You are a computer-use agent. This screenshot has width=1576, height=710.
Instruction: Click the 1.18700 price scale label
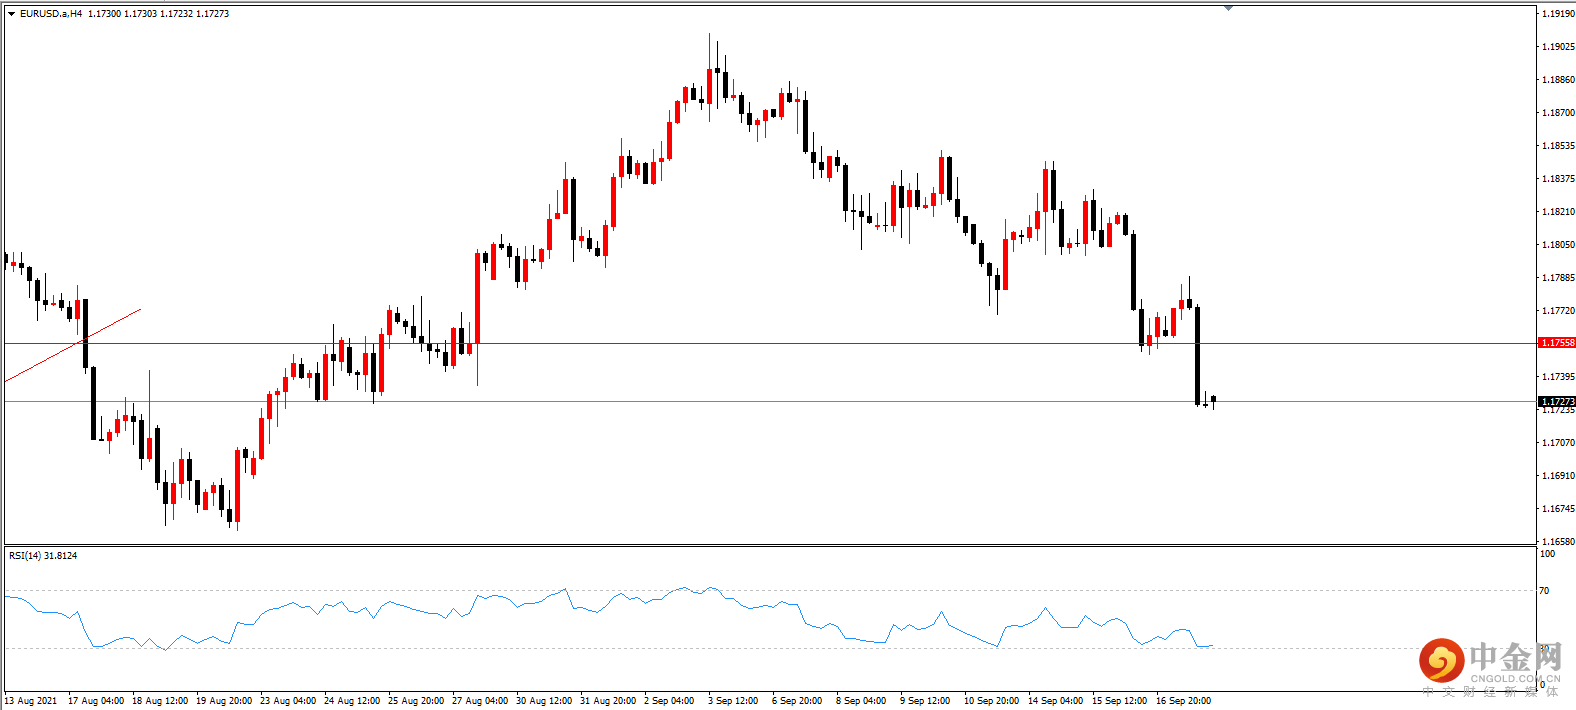[x=1558, y=113]
